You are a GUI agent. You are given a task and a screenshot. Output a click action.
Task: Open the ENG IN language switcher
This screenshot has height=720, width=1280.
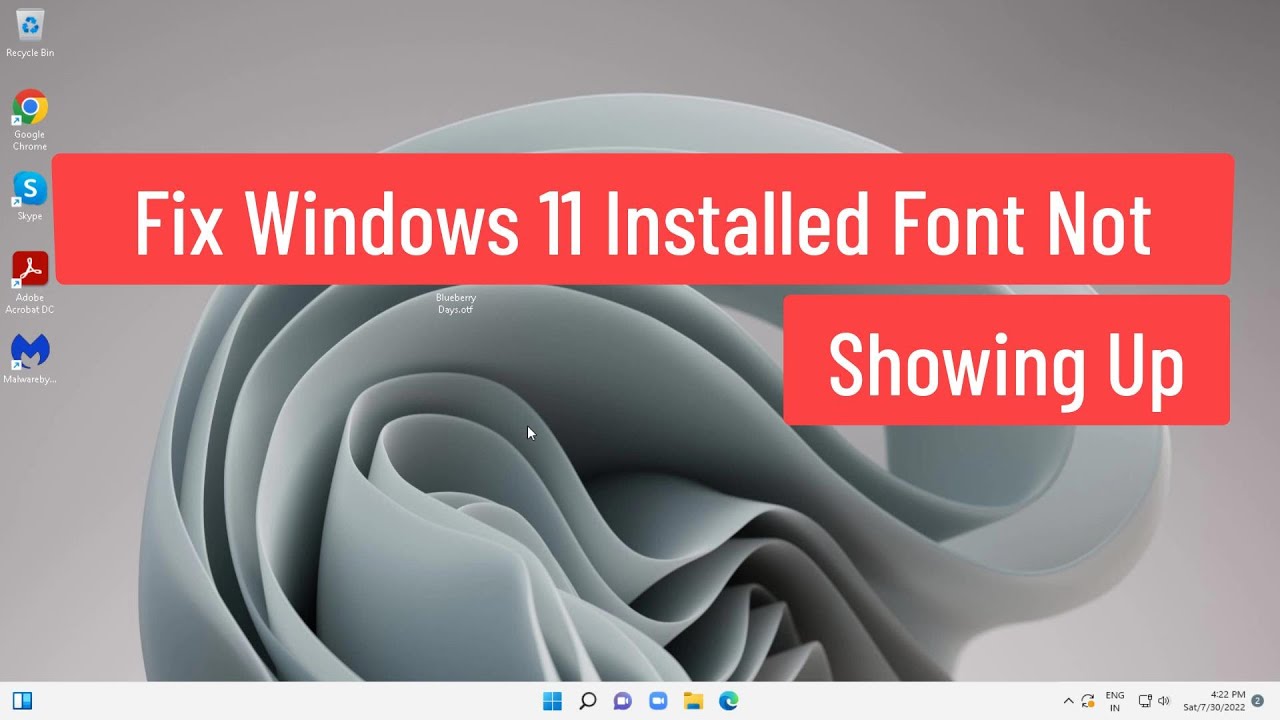pos(1115,701)
